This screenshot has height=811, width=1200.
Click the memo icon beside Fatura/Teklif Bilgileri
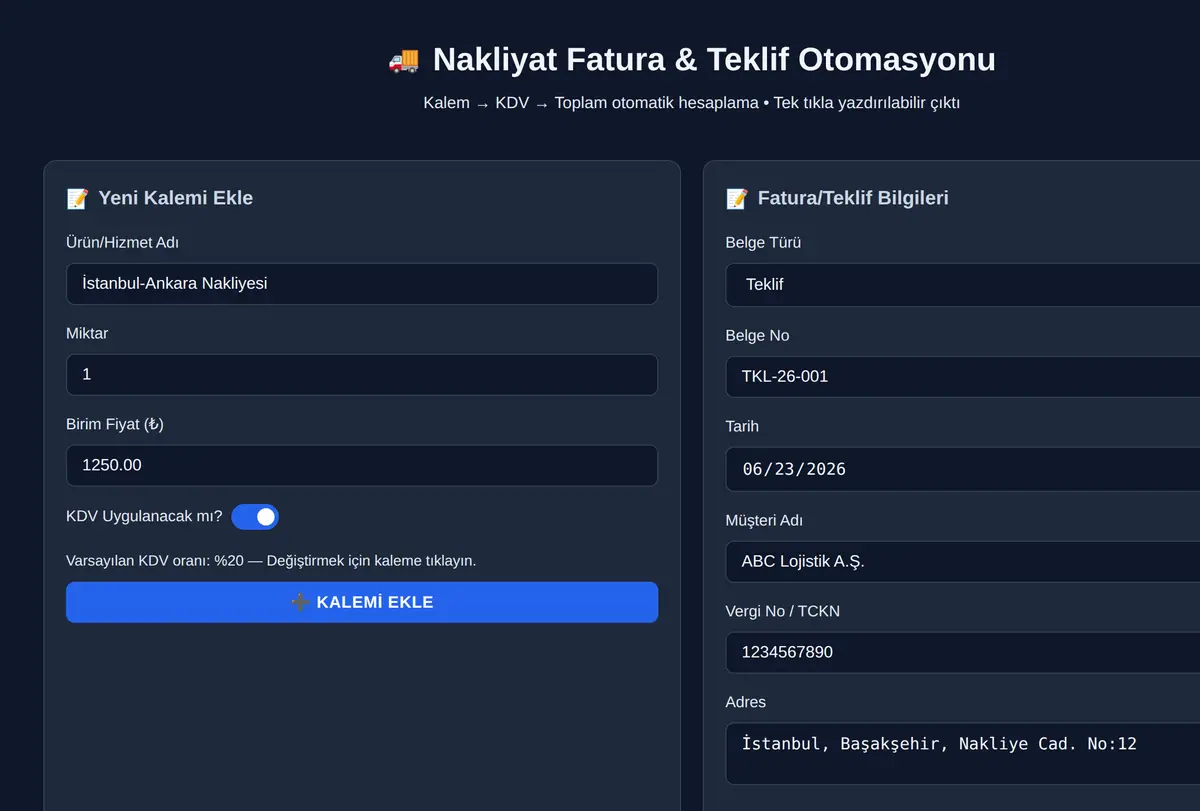coord(737,198)
